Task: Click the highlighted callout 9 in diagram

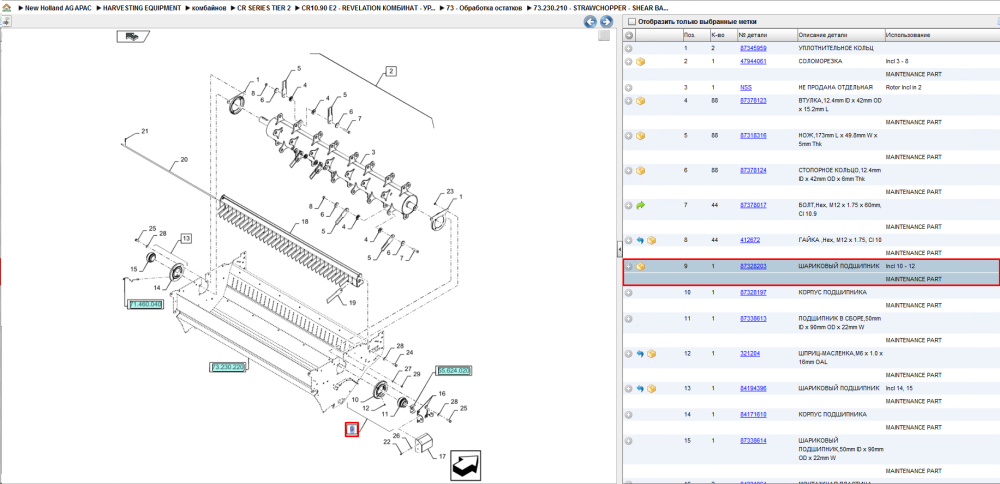Action: pyautogui.click(x=352, y=430)
